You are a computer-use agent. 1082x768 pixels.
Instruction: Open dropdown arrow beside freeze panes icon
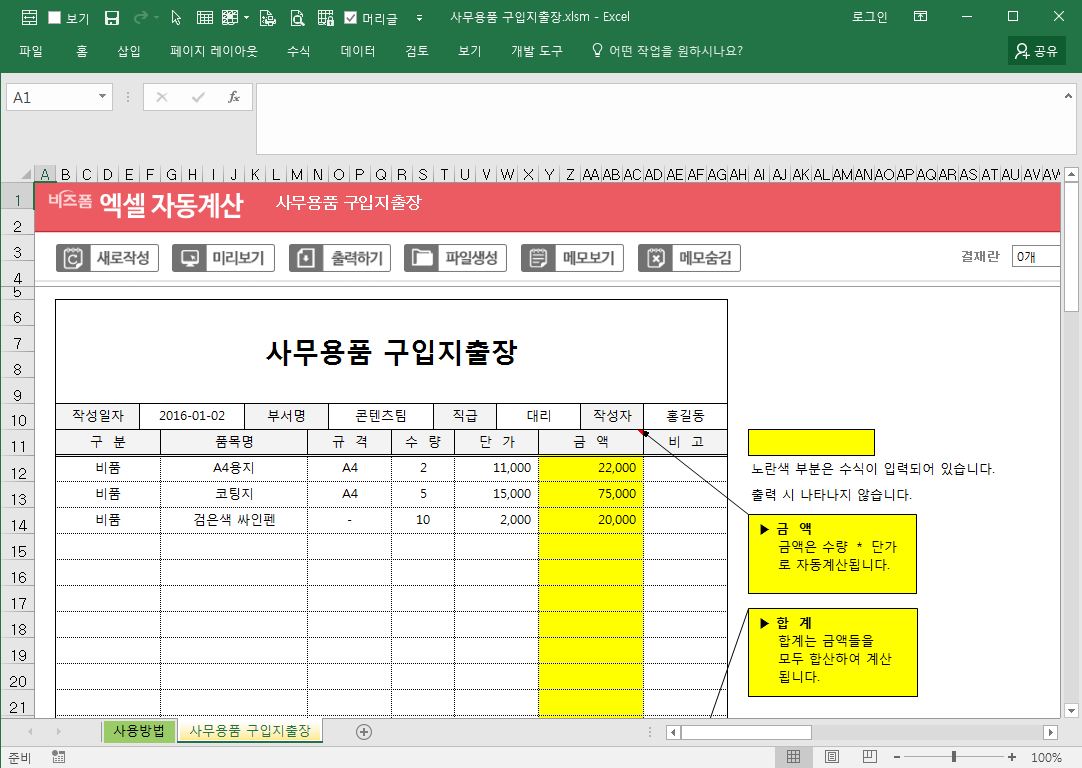[246, 18]
